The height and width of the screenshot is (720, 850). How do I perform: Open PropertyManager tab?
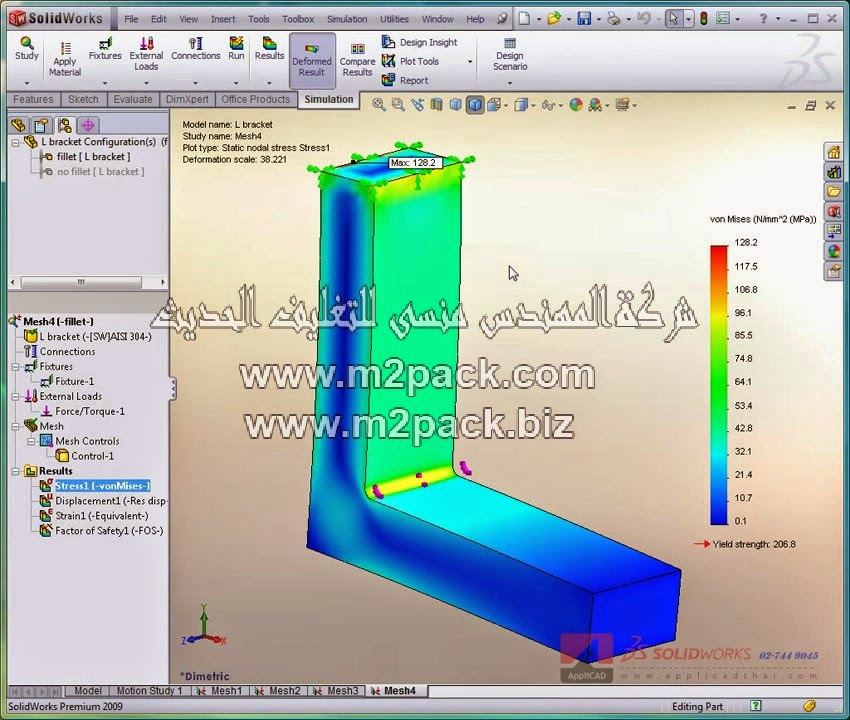42,126
